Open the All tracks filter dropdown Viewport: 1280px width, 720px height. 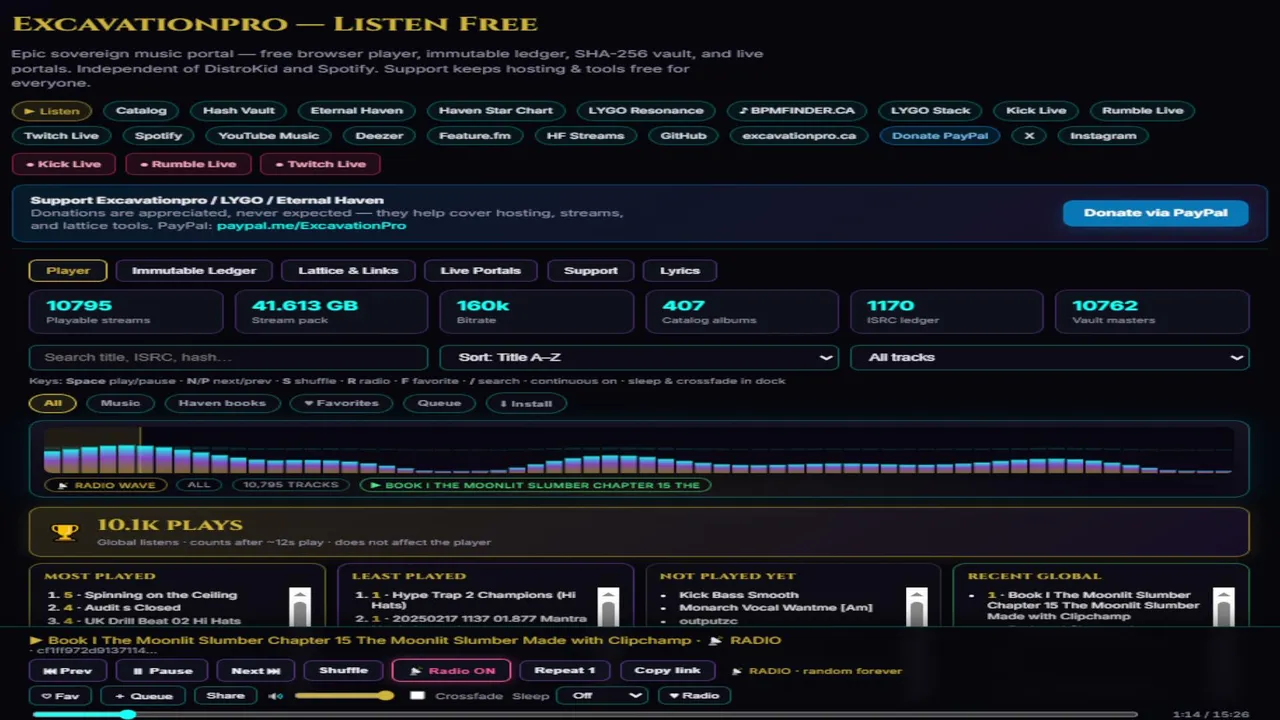point(1049,357)
